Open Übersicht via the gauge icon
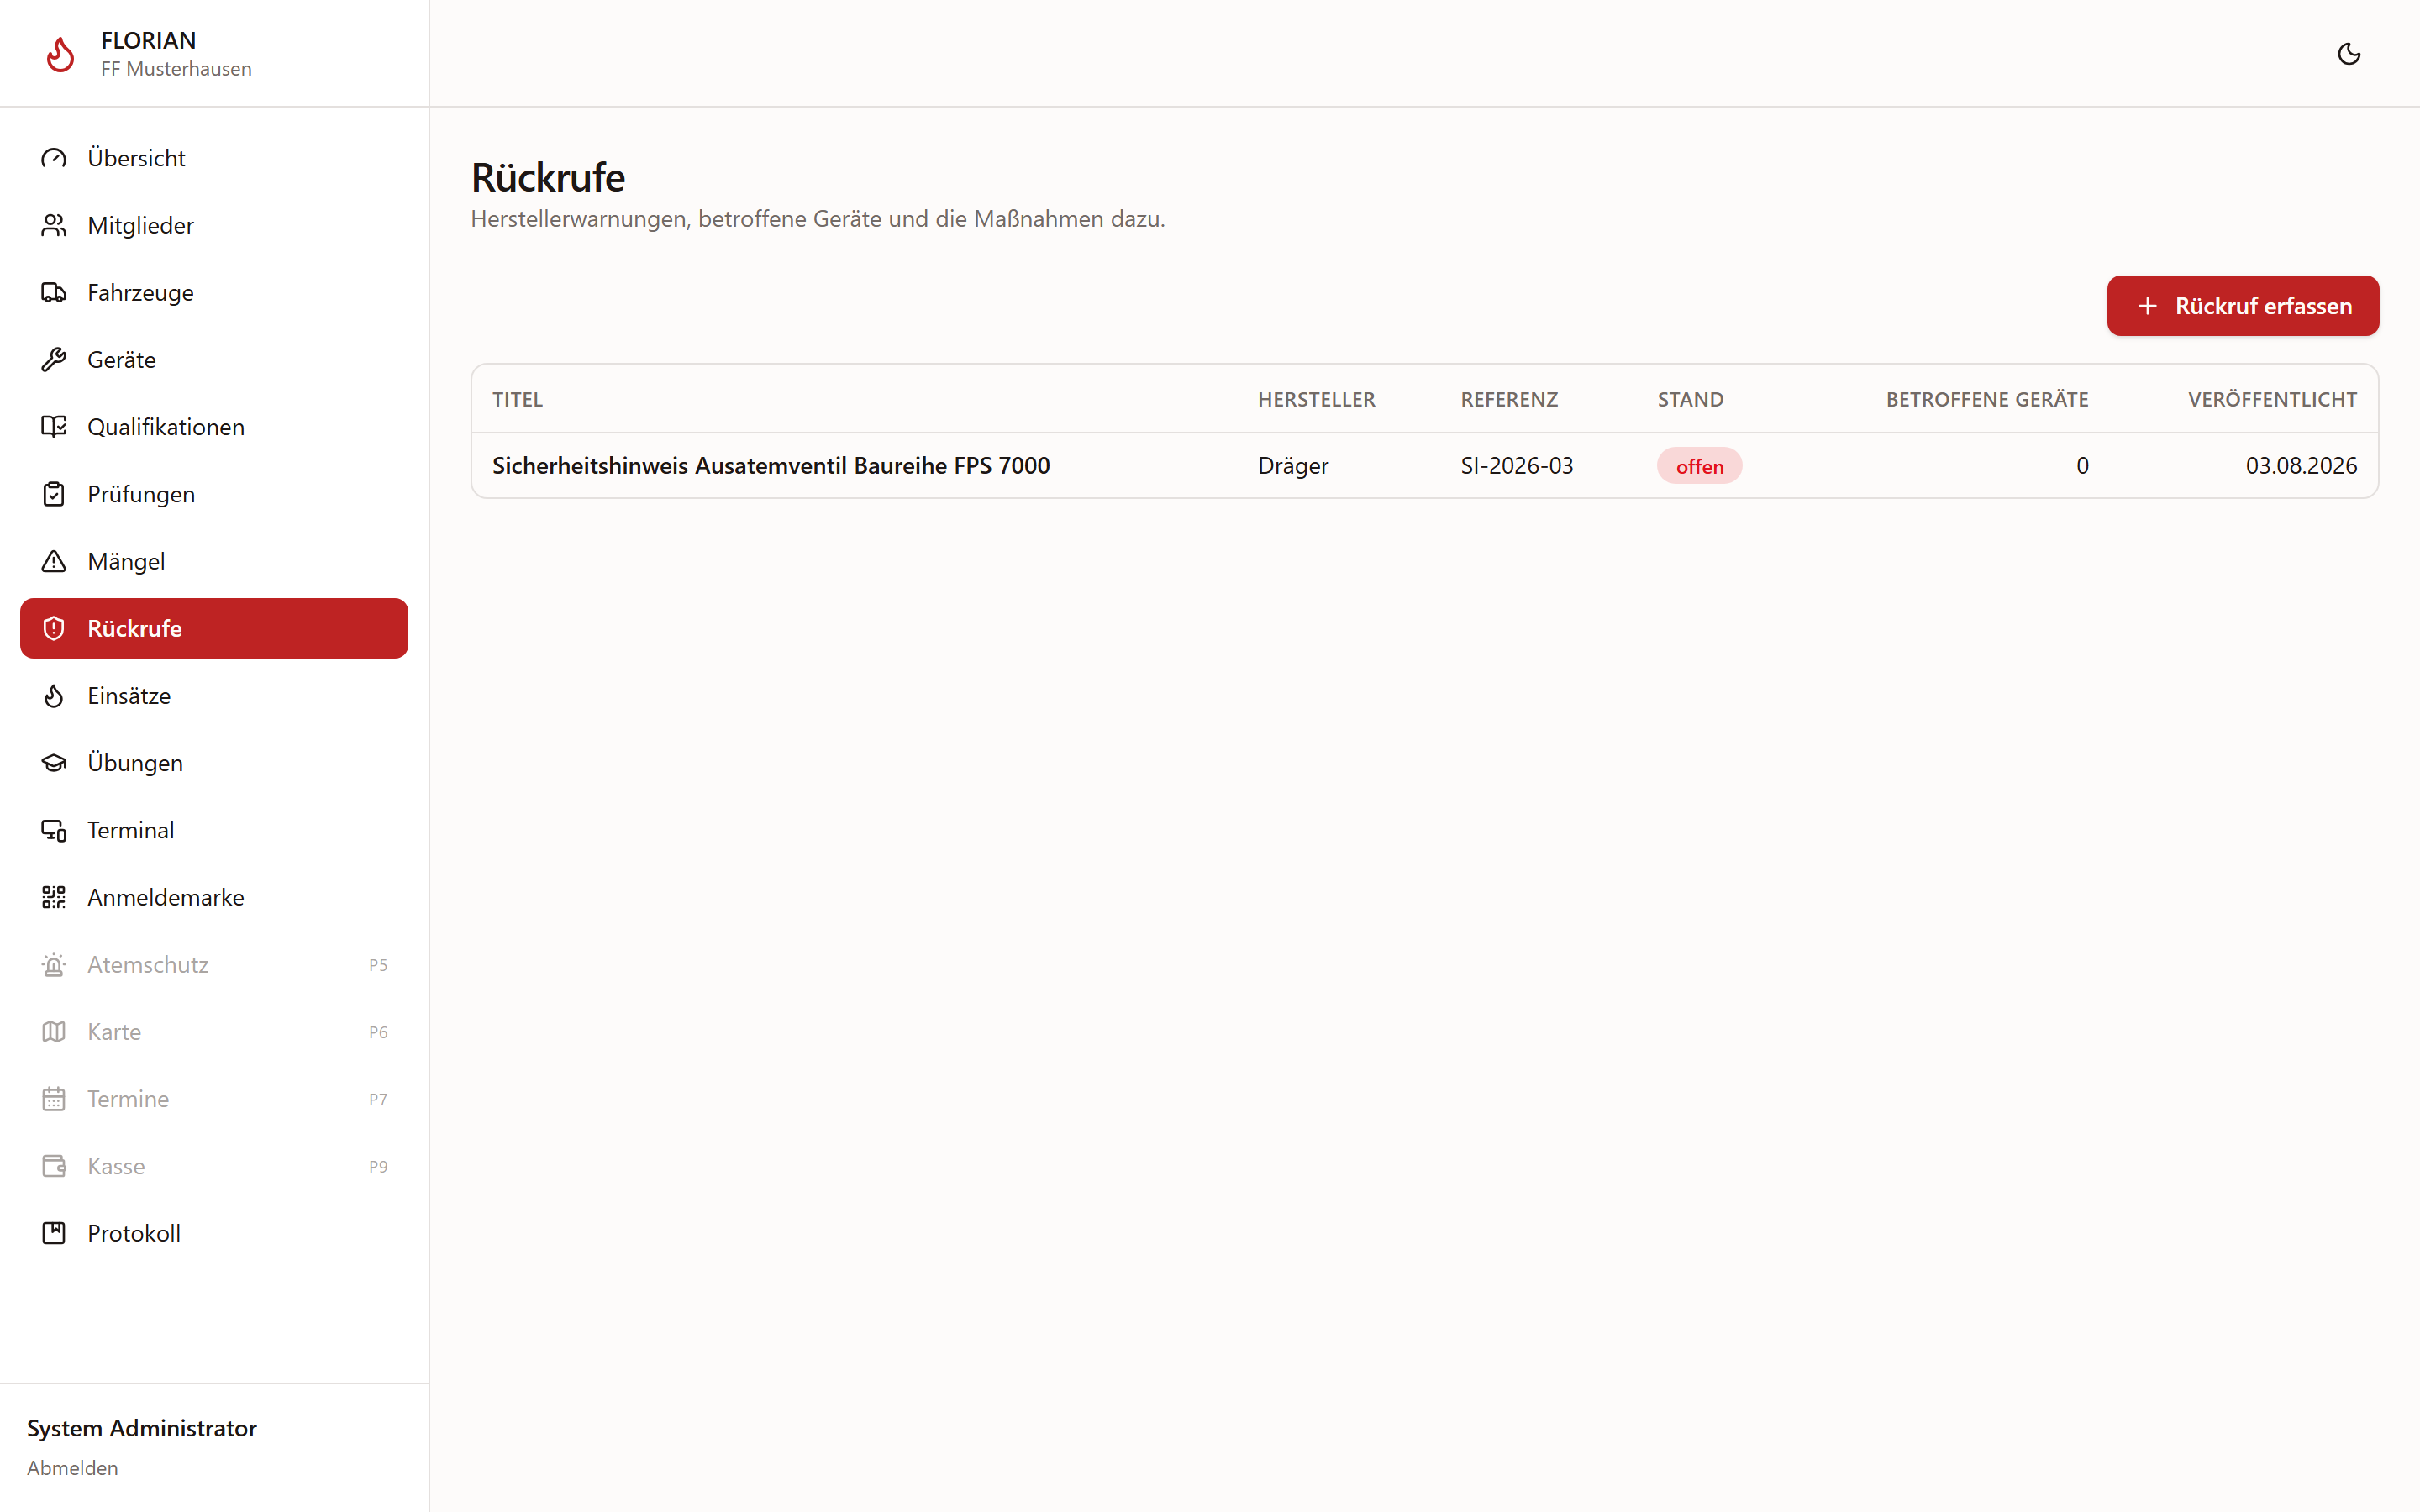The height and width of the screenshot is (1512, 2420). [x=54, y=158]
